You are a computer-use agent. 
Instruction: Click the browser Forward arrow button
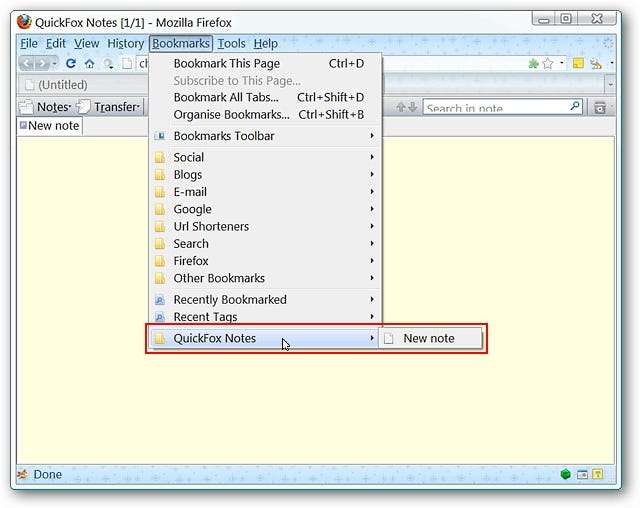42,63
